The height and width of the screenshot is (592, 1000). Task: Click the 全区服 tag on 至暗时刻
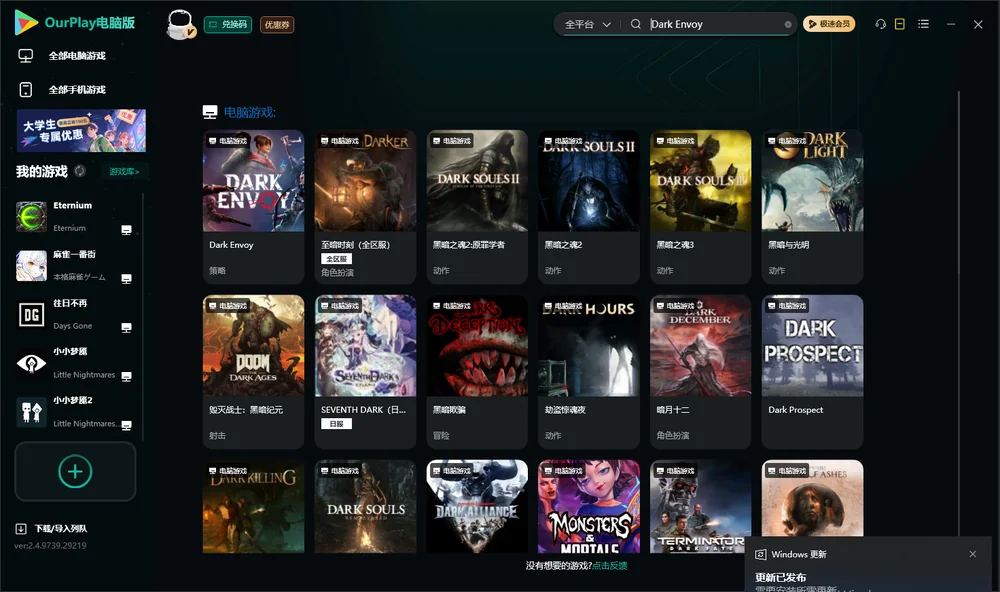(x=336, y=258)
